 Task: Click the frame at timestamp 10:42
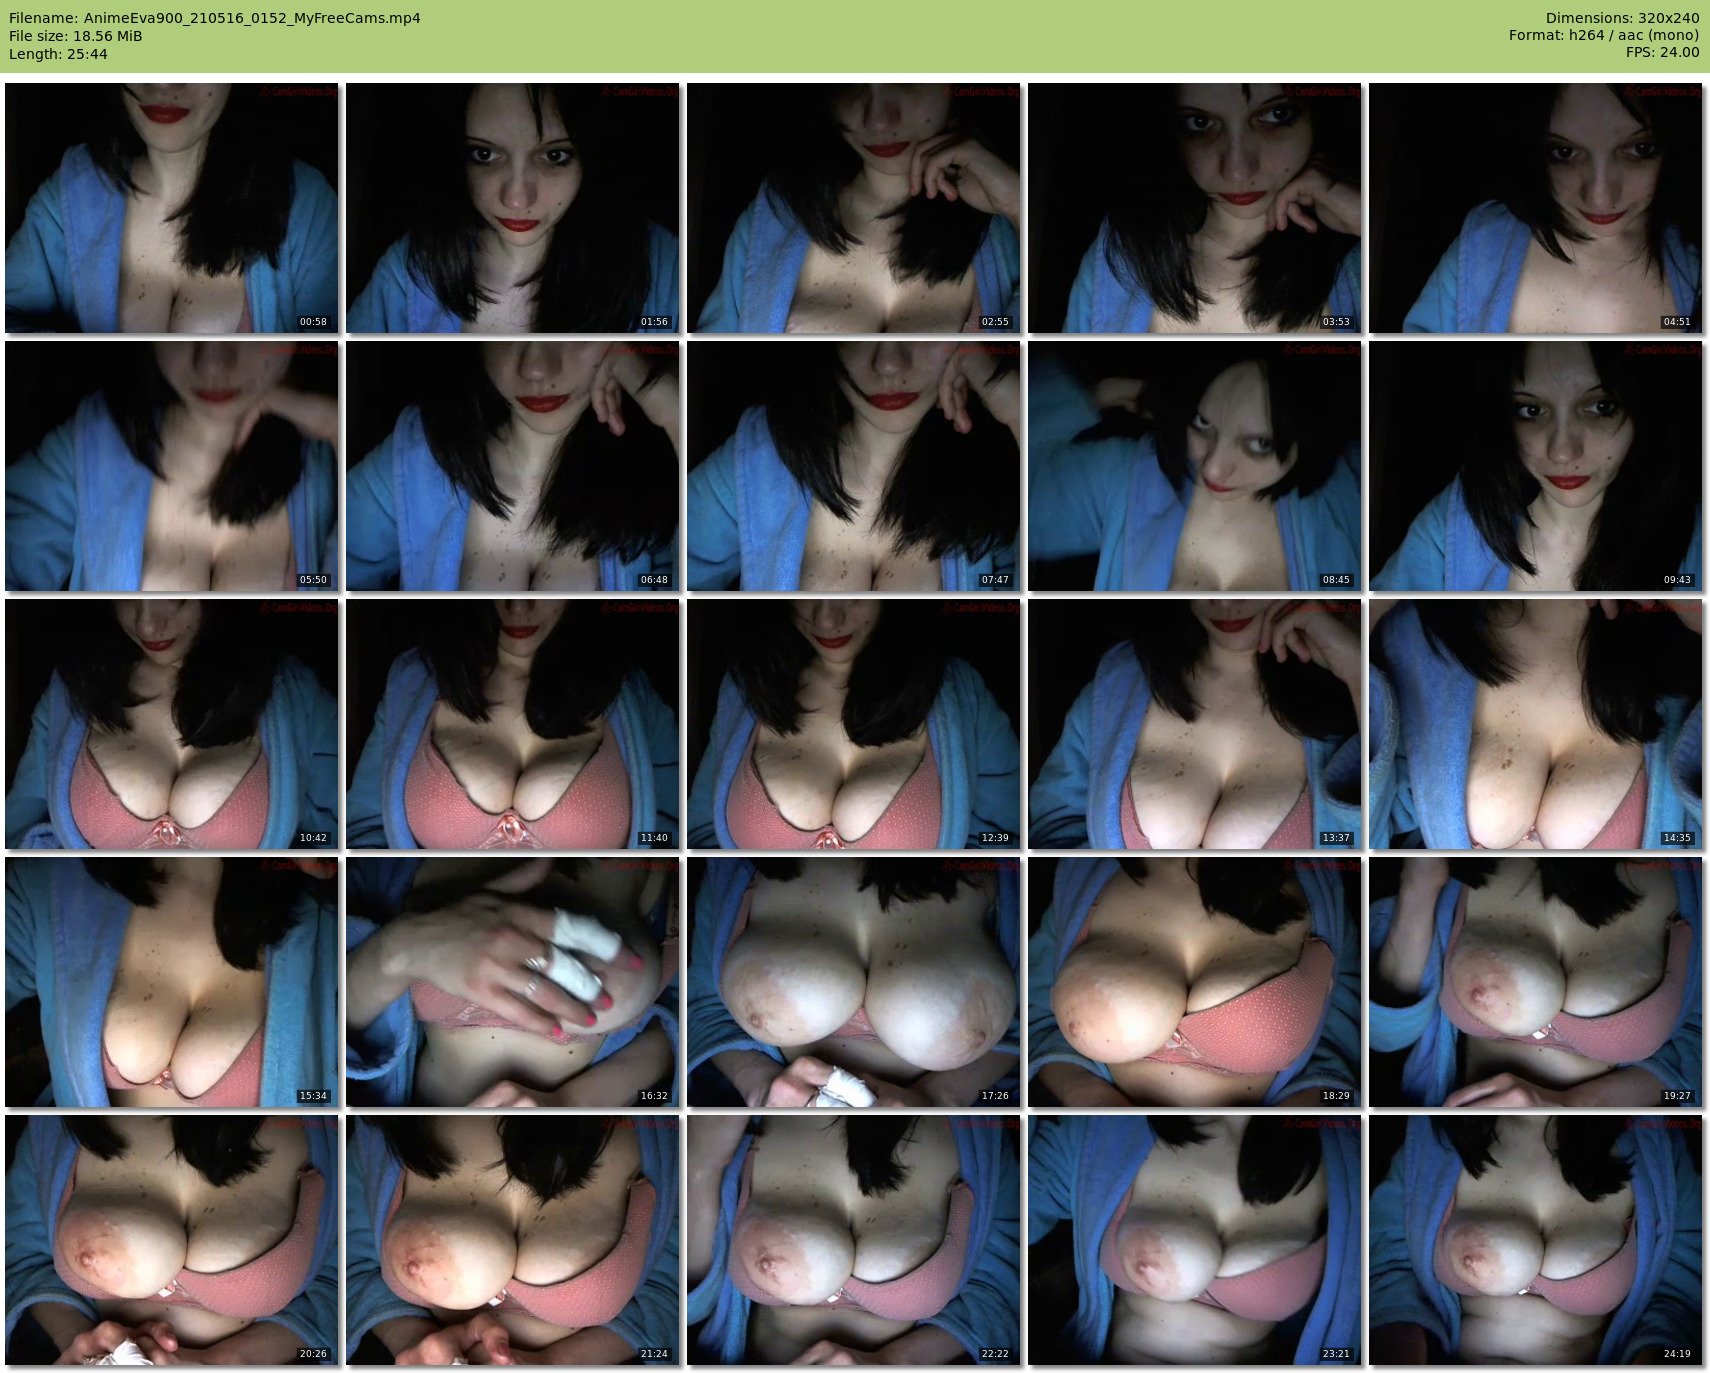[x=172, y=724]
